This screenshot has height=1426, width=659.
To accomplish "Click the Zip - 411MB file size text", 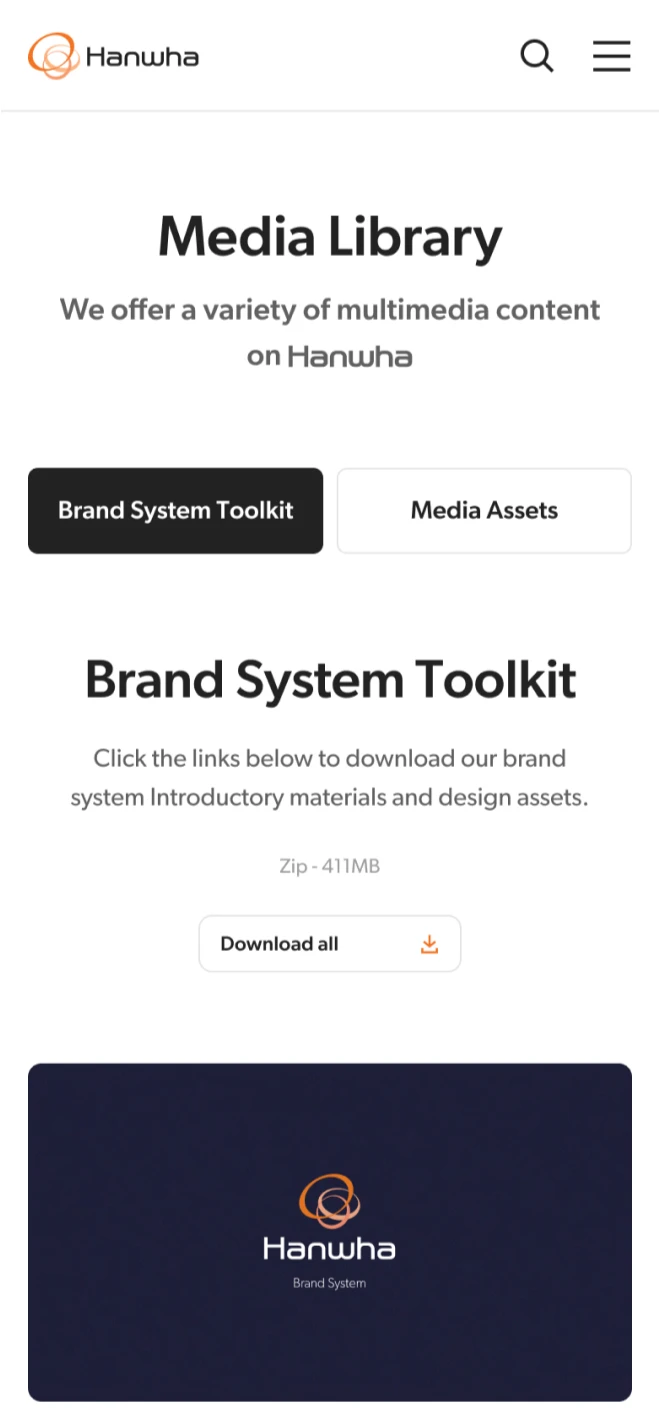I will (x=330, y=866).
